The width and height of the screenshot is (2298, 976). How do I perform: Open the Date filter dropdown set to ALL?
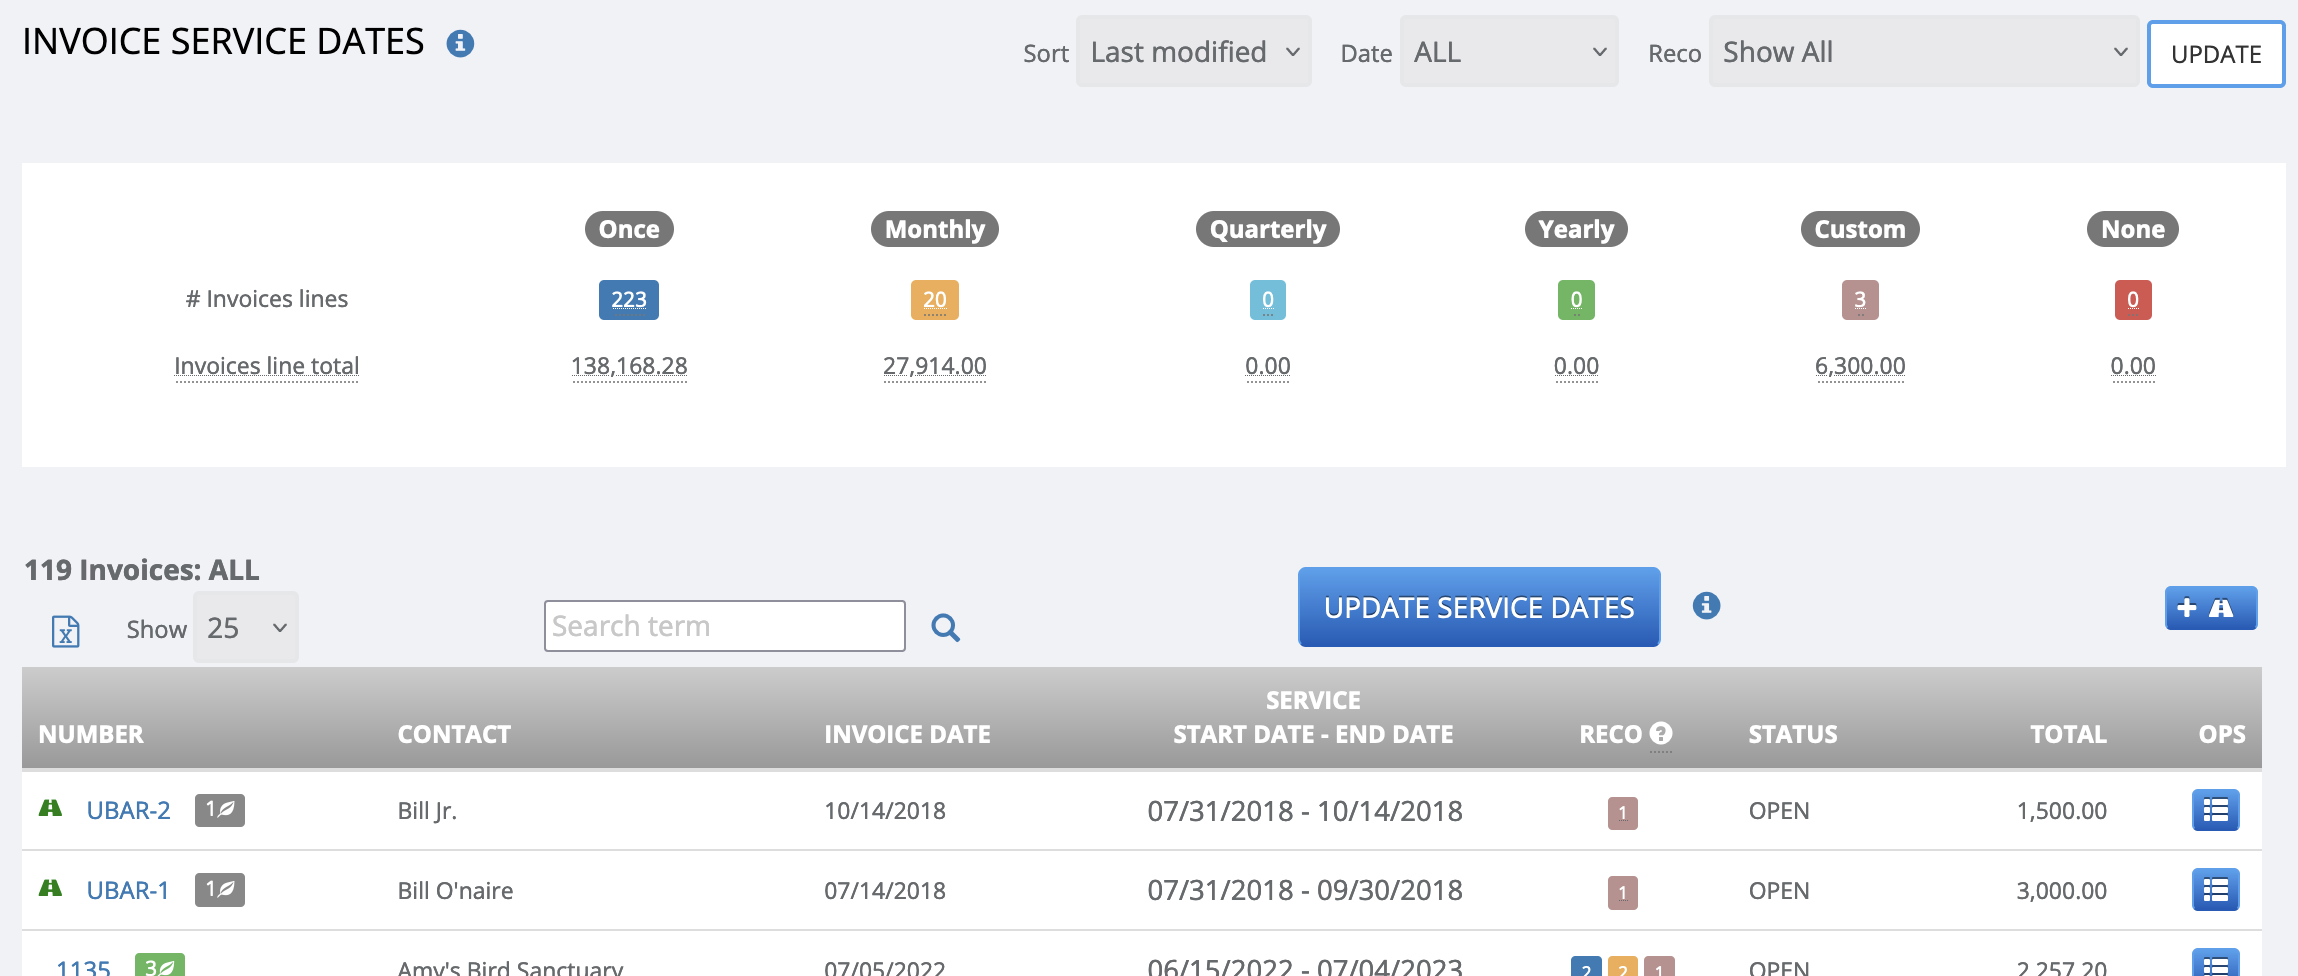pos(1508,51)
